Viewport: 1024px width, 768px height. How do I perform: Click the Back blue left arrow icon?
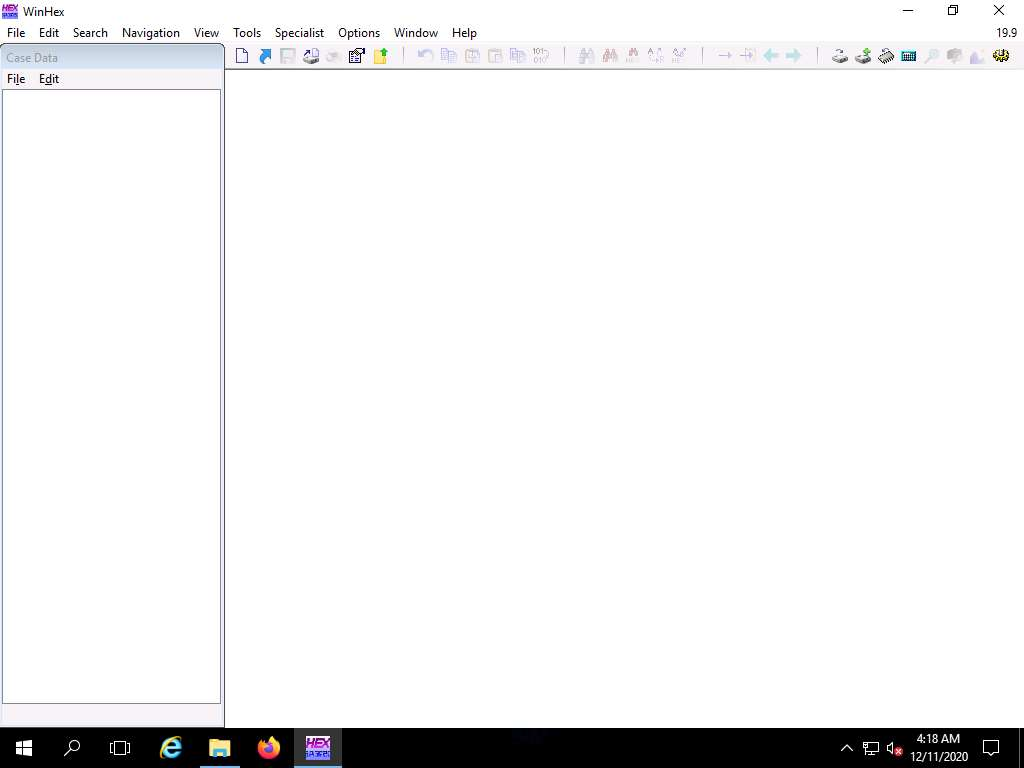pos(771,56)
